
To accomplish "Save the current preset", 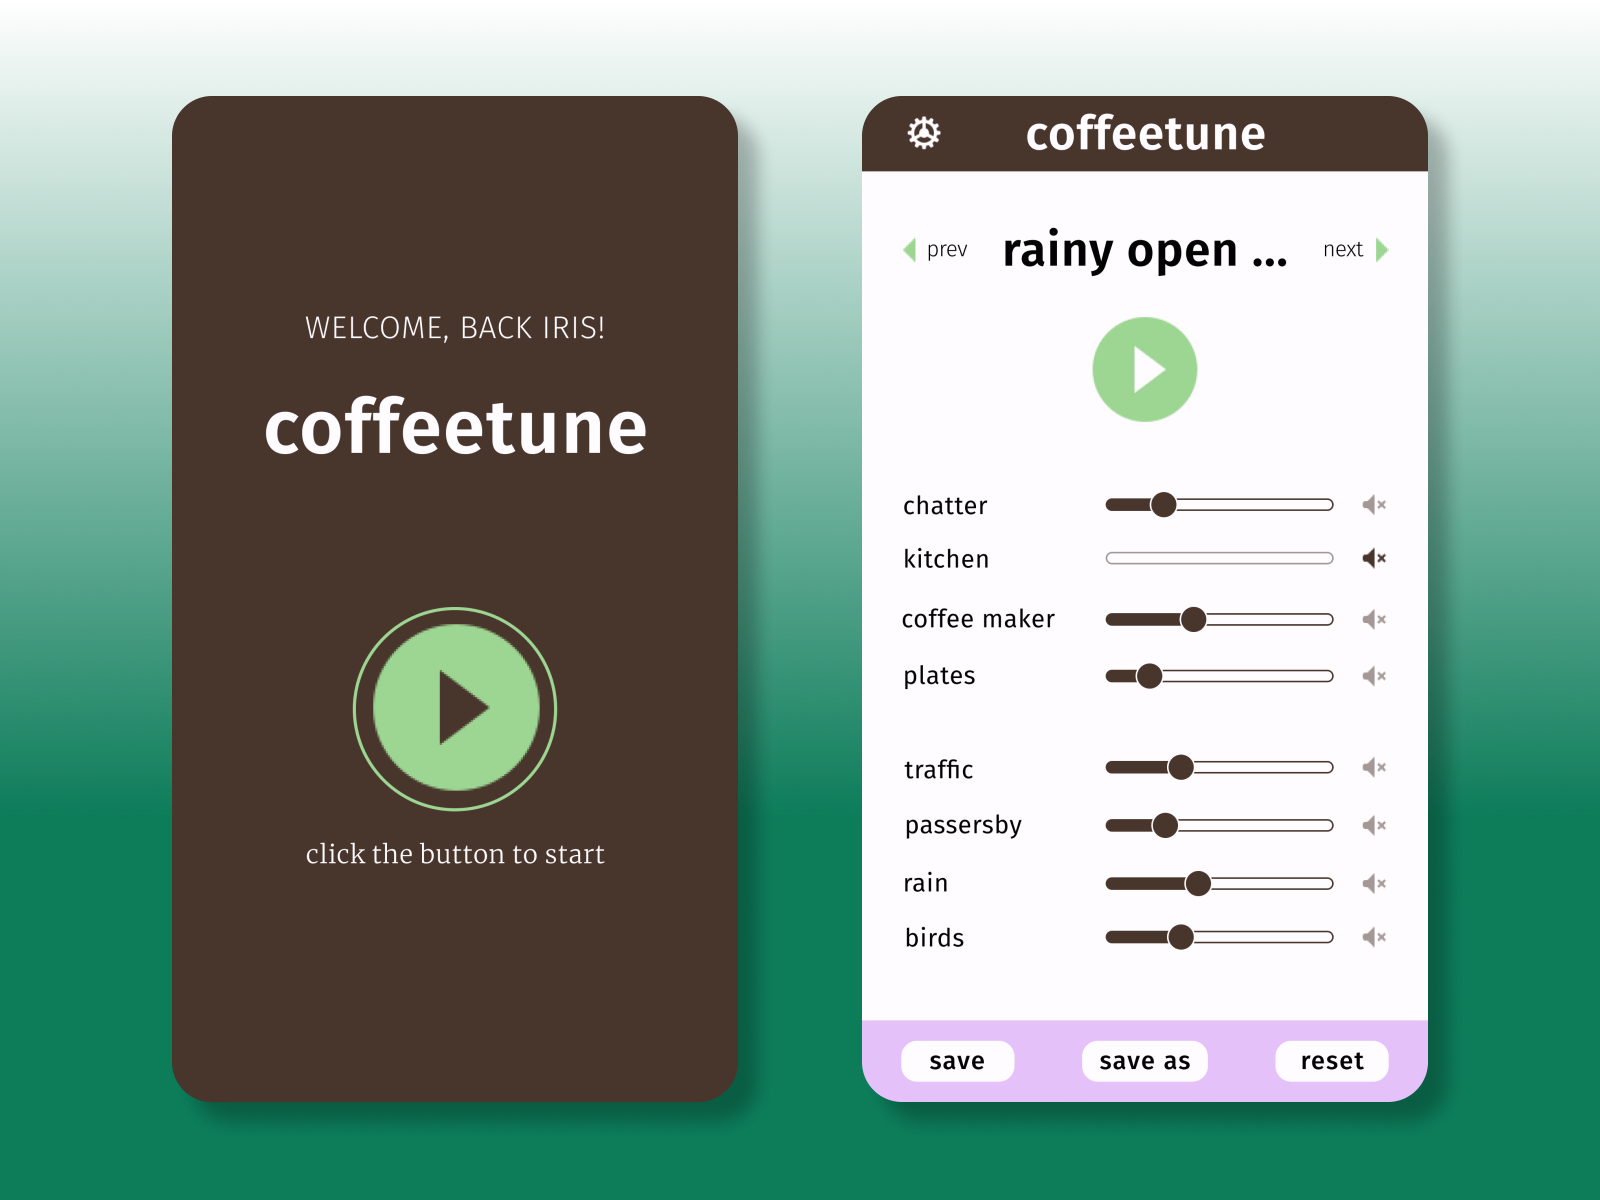I will [x=957, y=1061].
